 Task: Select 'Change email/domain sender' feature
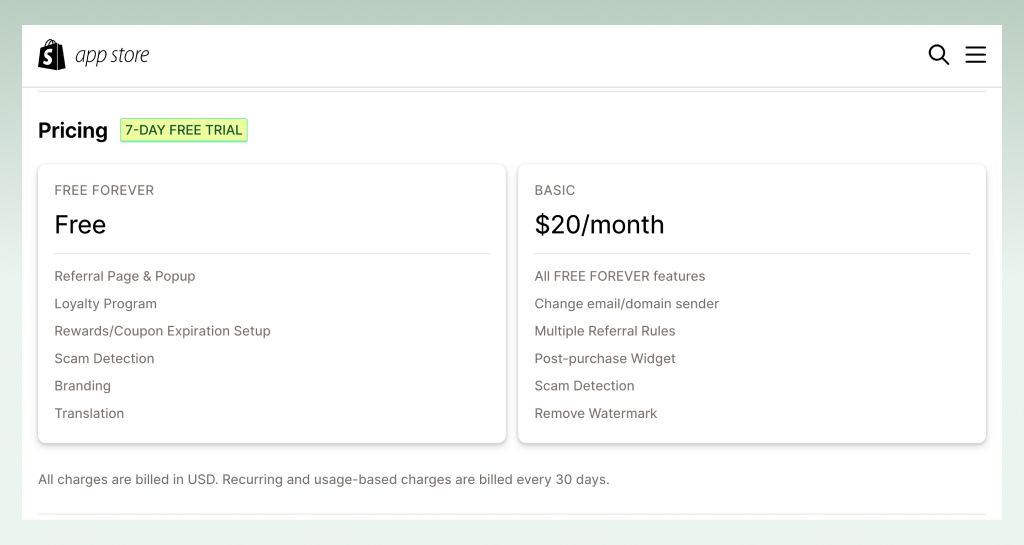[x=626, y=304]
